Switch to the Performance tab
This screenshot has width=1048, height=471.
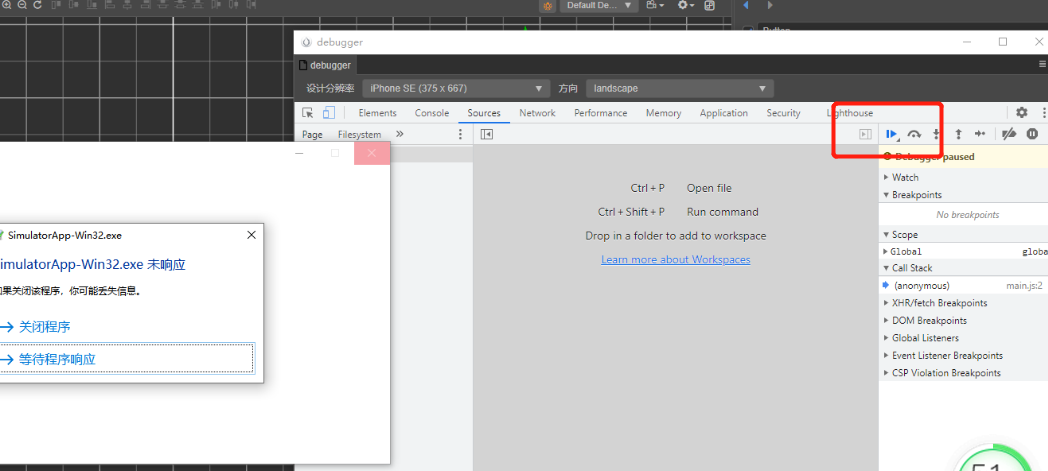(x=601, y=113)
